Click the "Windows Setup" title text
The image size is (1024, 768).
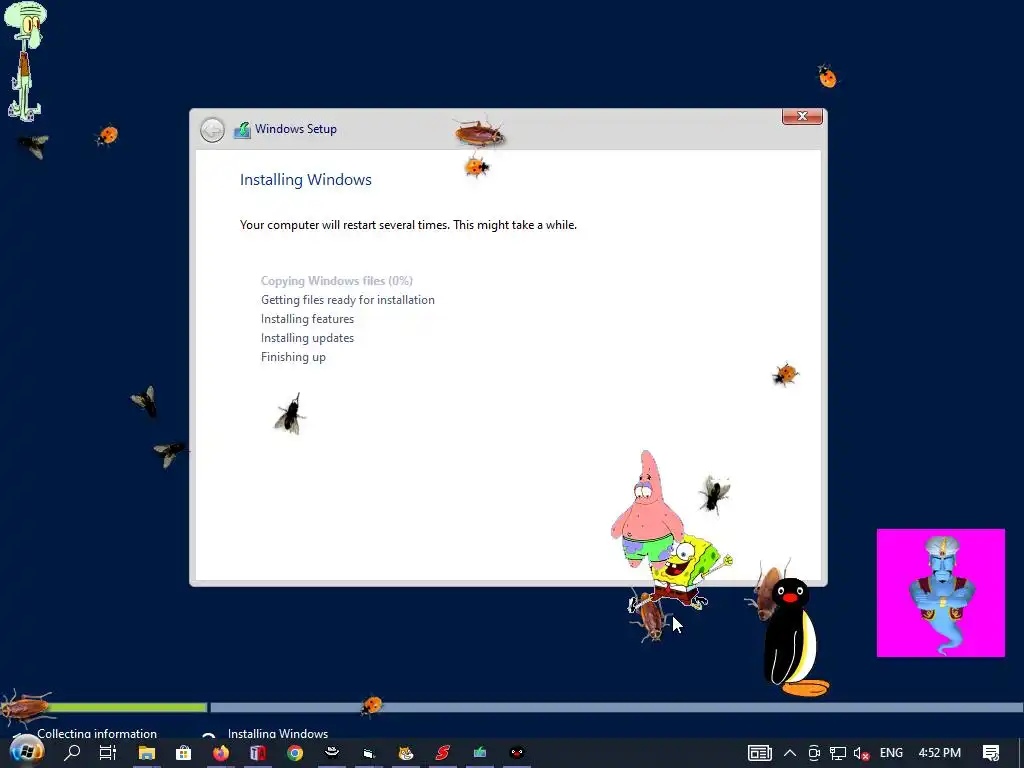pos(296,129)
